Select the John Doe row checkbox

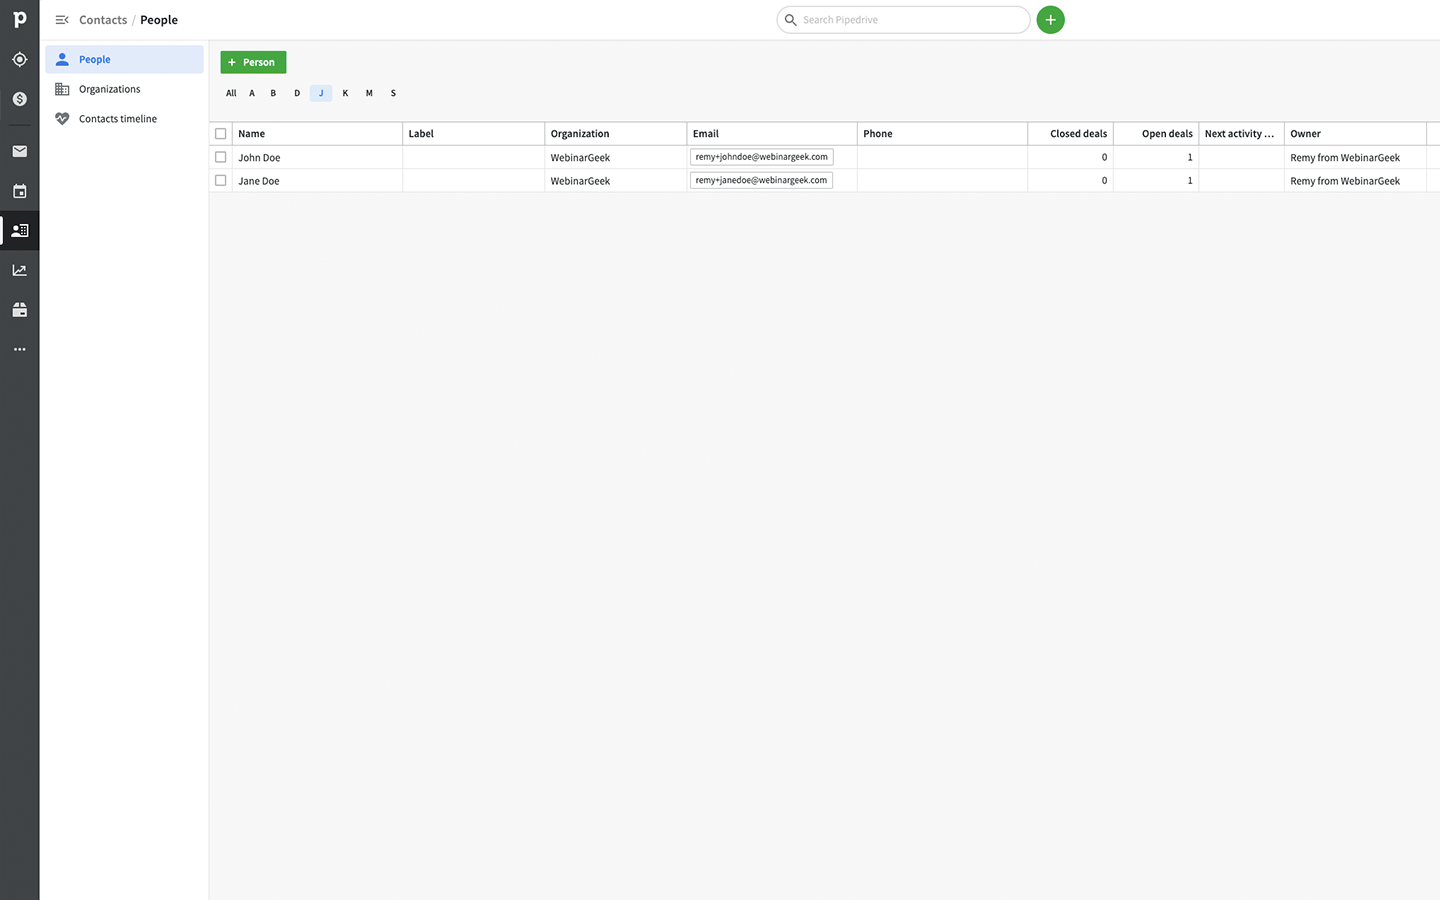[221, 157]
